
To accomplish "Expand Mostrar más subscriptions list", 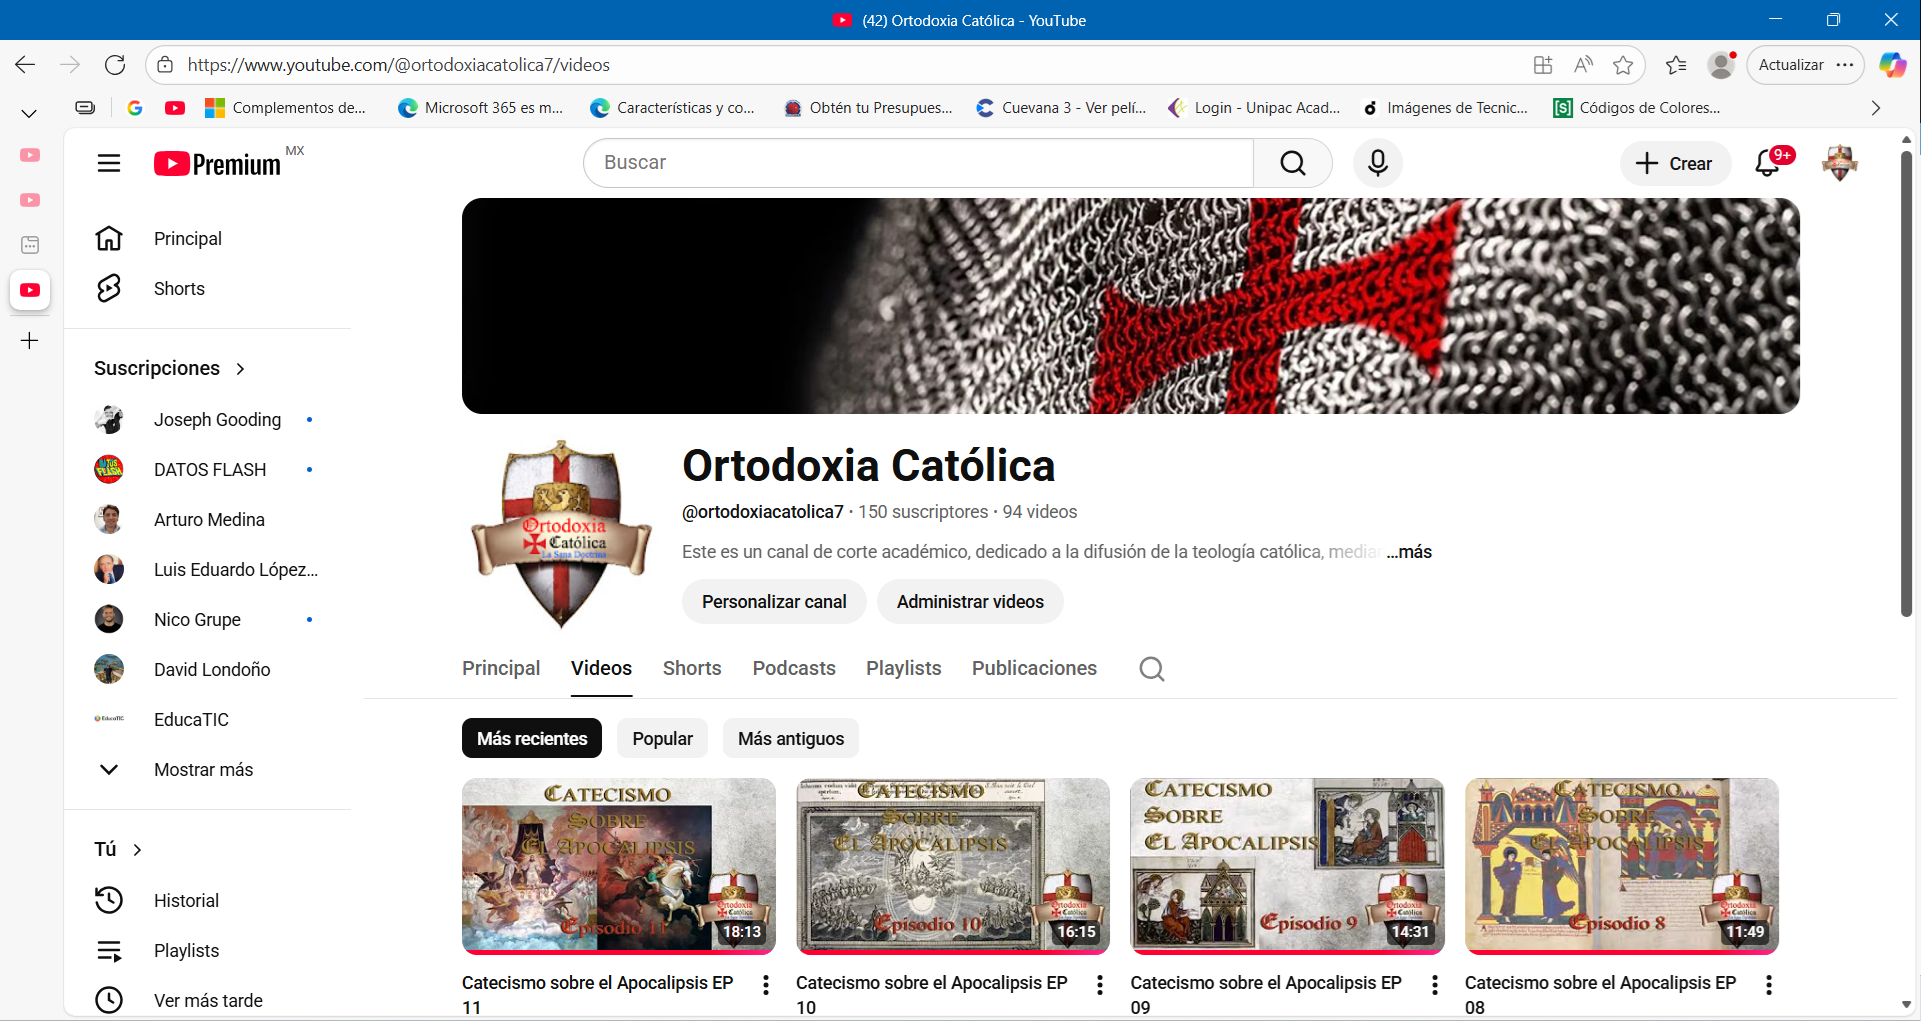I will pos(203,770).
